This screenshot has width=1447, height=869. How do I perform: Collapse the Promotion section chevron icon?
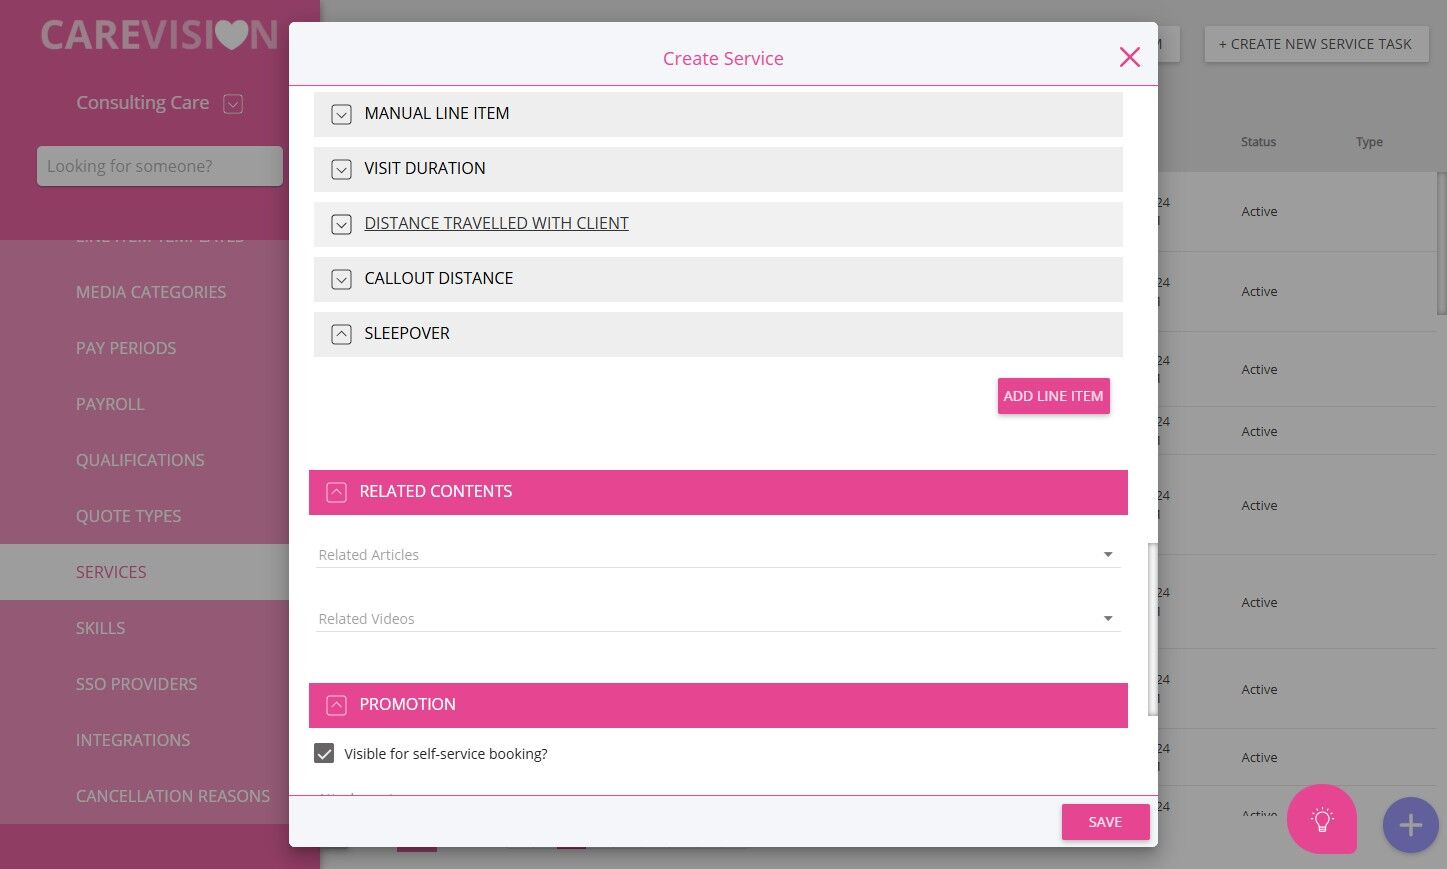pos(337,705)
